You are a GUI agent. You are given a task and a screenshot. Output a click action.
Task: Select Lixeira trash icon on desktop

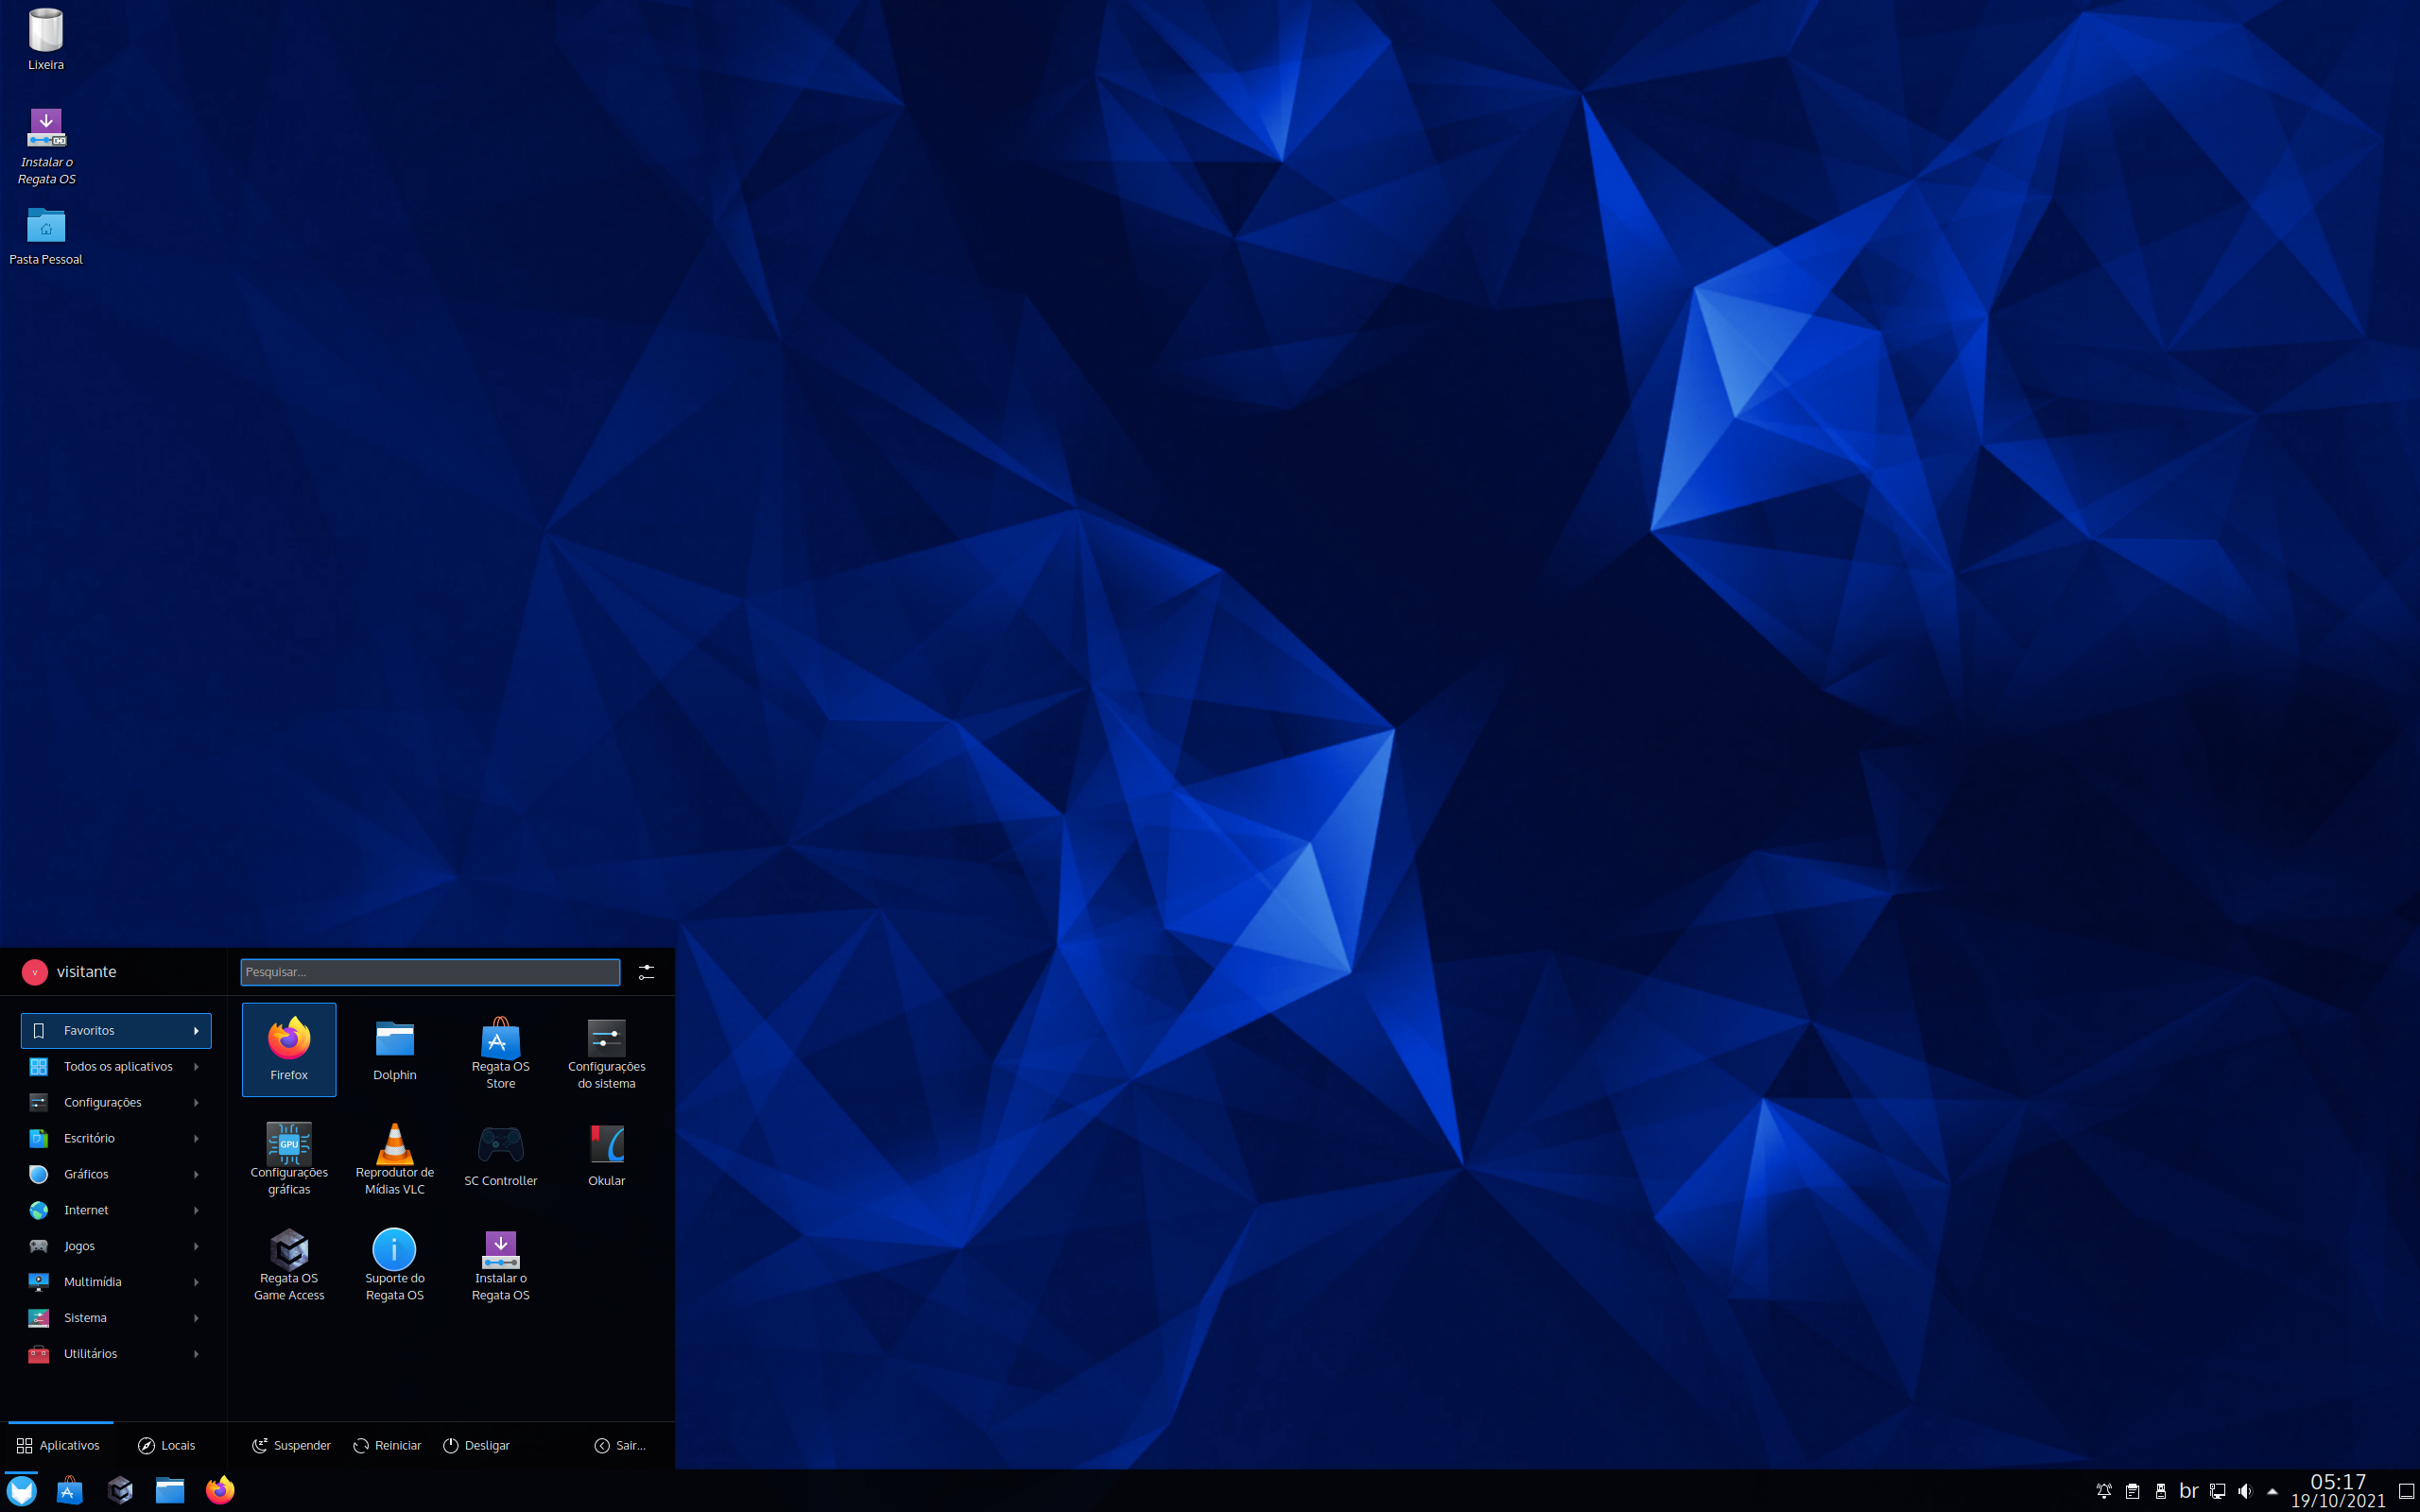coord(46,40)
